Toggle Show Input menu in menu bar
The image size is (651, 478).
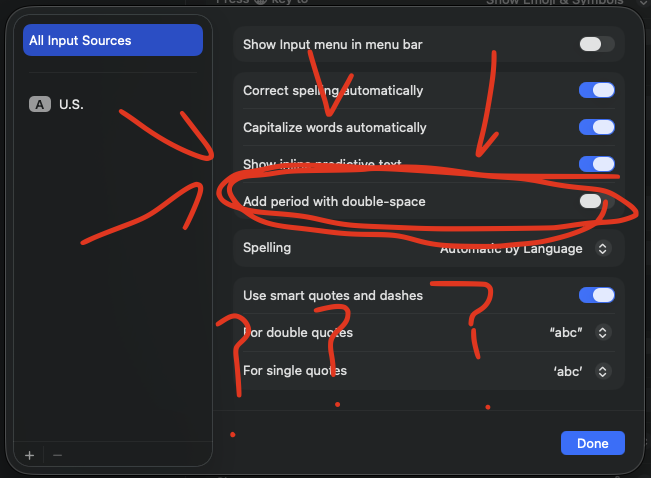[x=597, y=44]
